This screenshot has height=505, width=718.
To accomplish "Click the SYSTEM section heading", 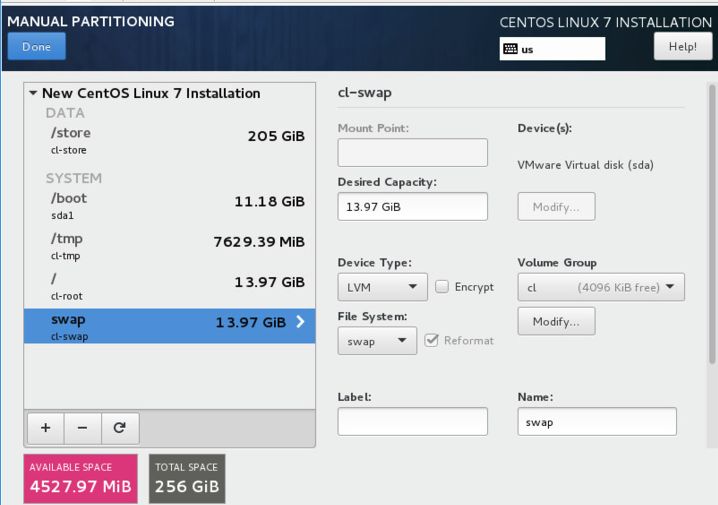I will (74, 178).
